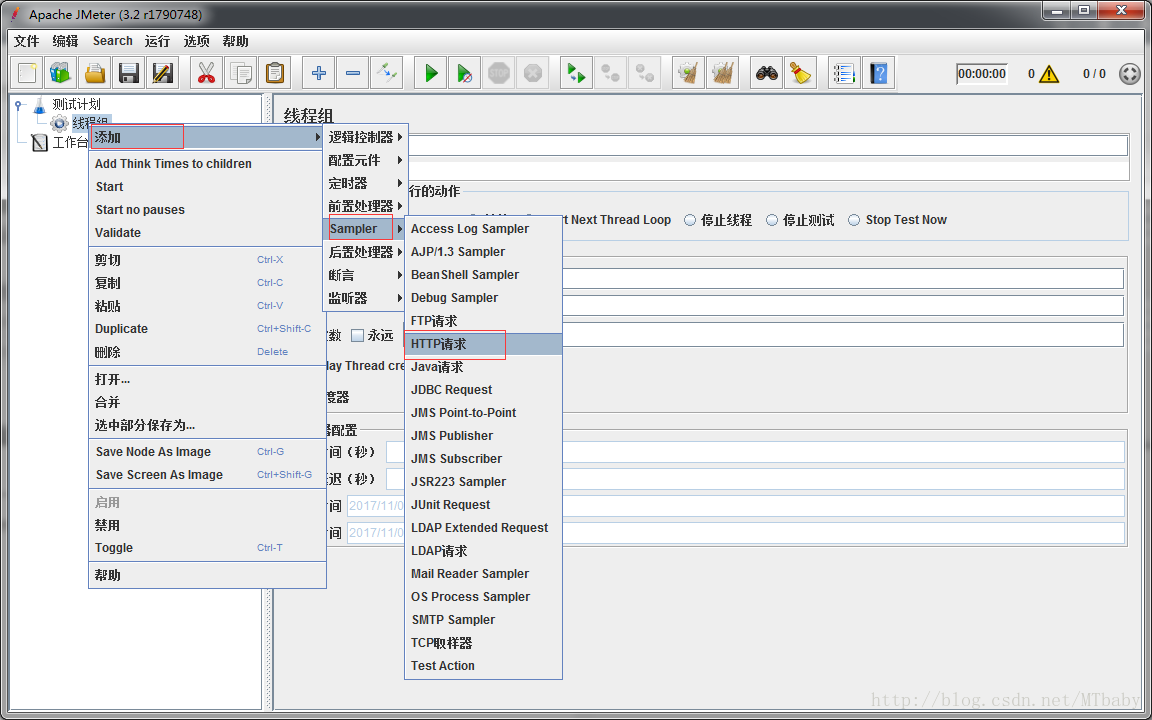Choose 删除 in context menu
Screen dimensions: 1152x720
pos(206,352)
